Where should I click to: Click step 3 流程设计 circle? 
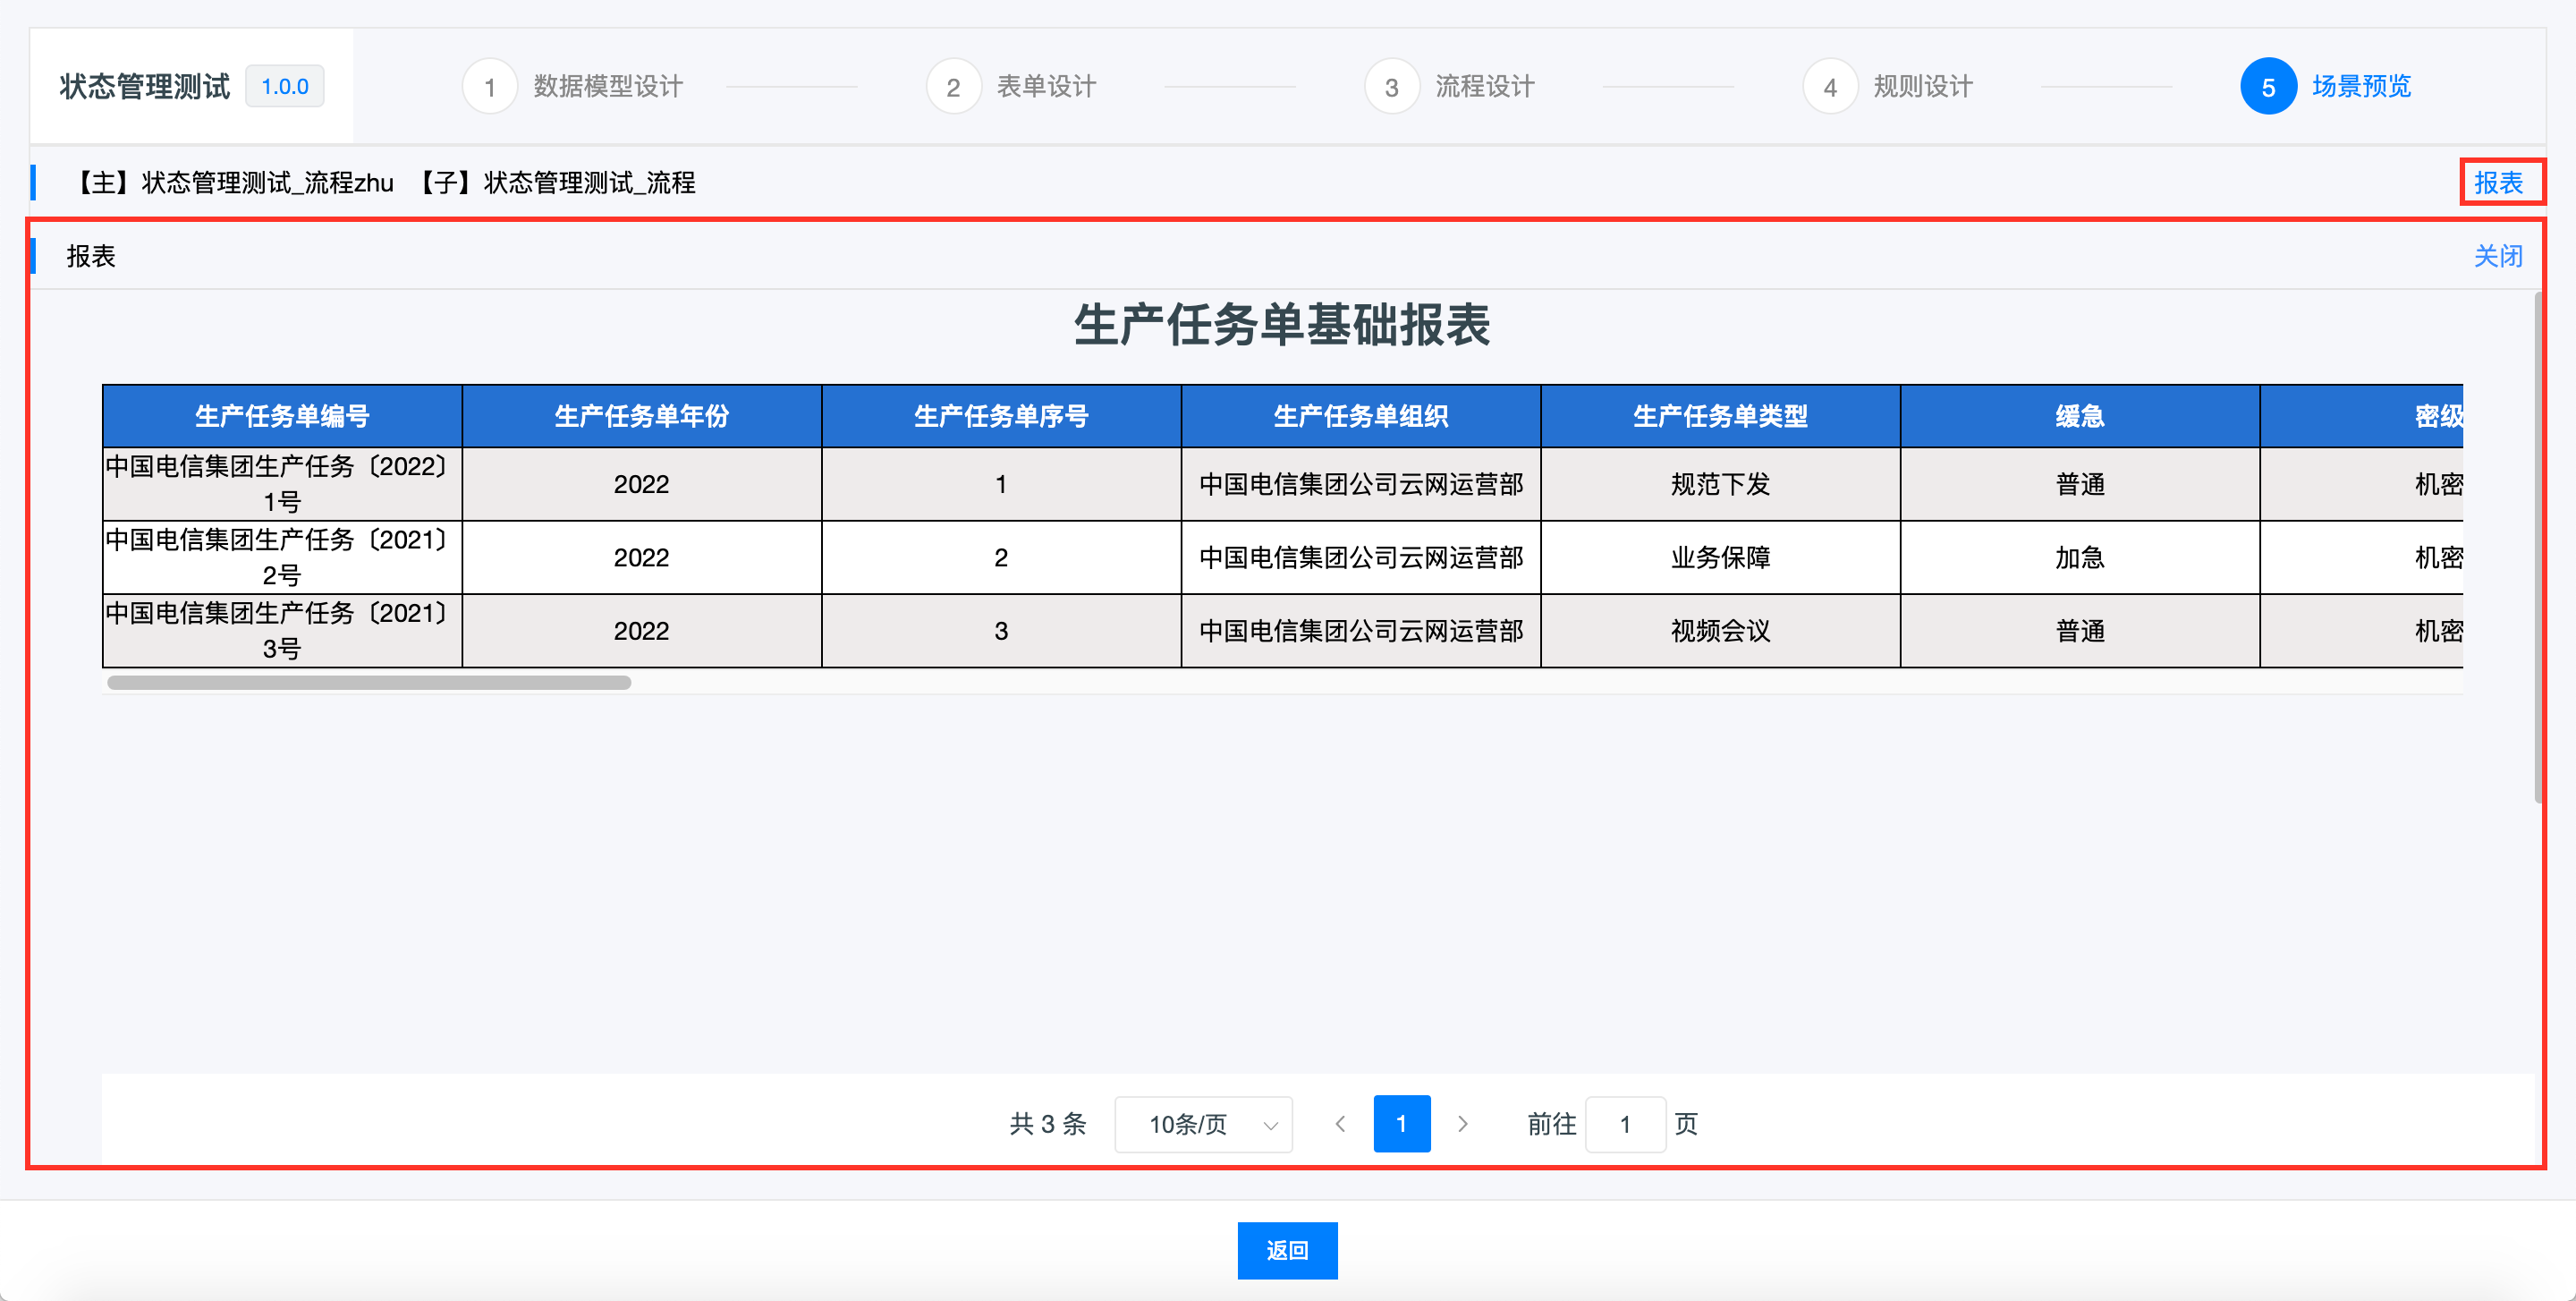[x=1391, y=87]
